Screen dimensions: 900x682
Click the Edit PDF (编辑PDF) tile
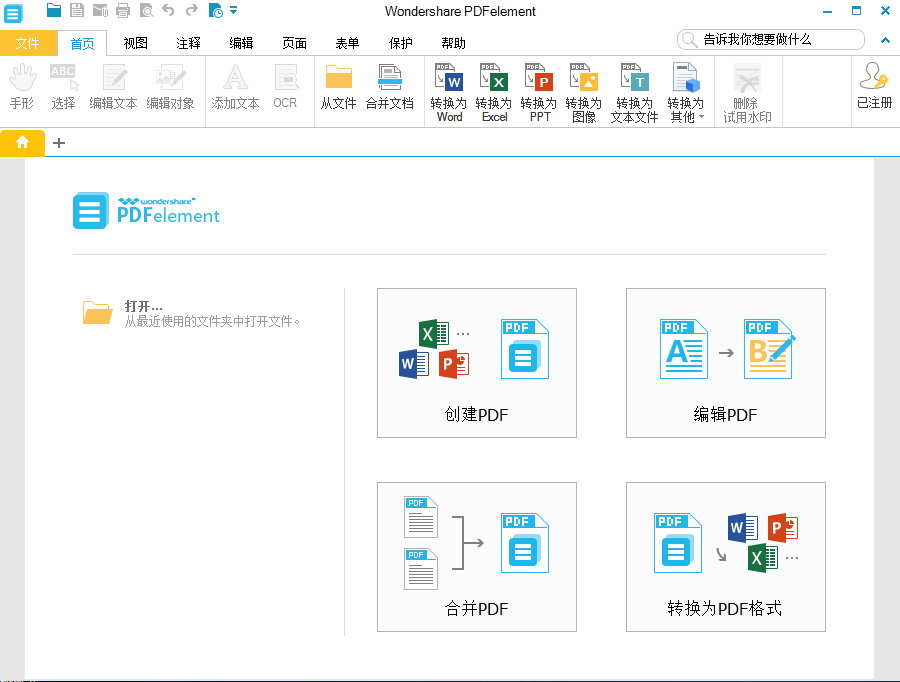click(725, 363)
